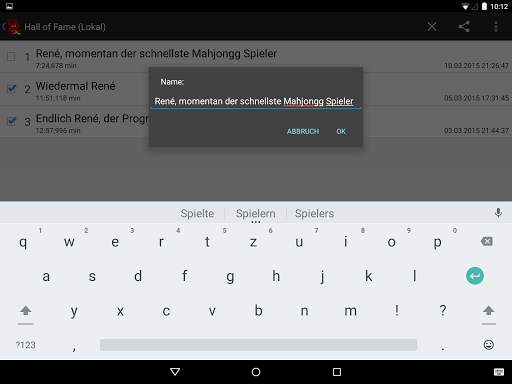Tap the ?123 symbols key

pyautogui.click(x=26, y=345)
